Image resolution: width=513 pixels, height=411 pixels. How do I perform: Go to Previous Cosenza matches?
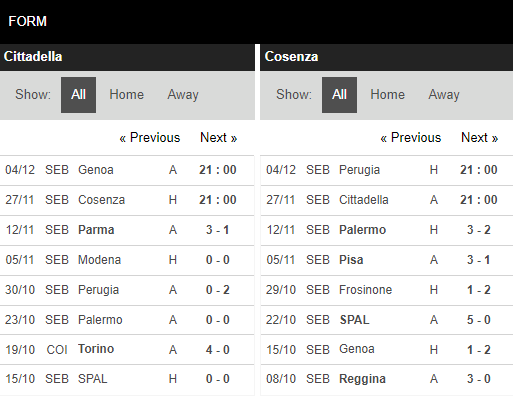point(411,137)
